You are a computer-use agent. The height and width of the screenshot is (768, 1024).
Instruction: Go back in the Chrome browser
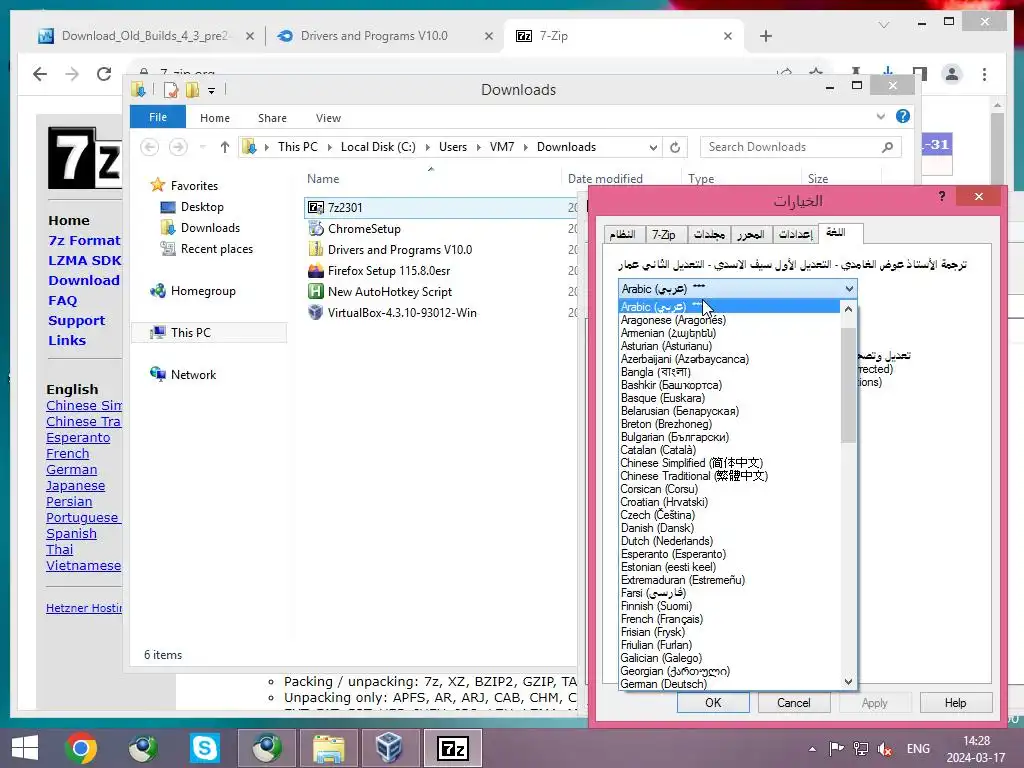point(40,74)
